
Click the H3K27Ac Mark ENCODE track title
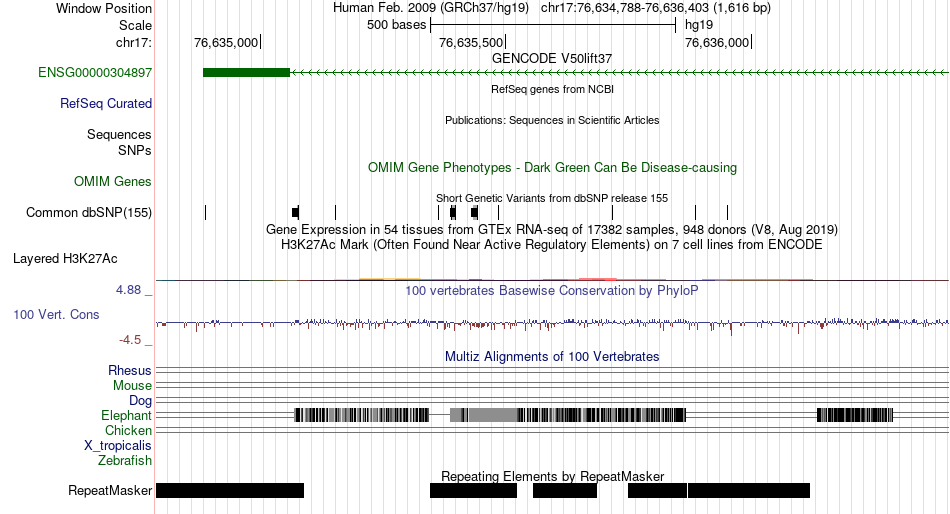coord(552,245)
